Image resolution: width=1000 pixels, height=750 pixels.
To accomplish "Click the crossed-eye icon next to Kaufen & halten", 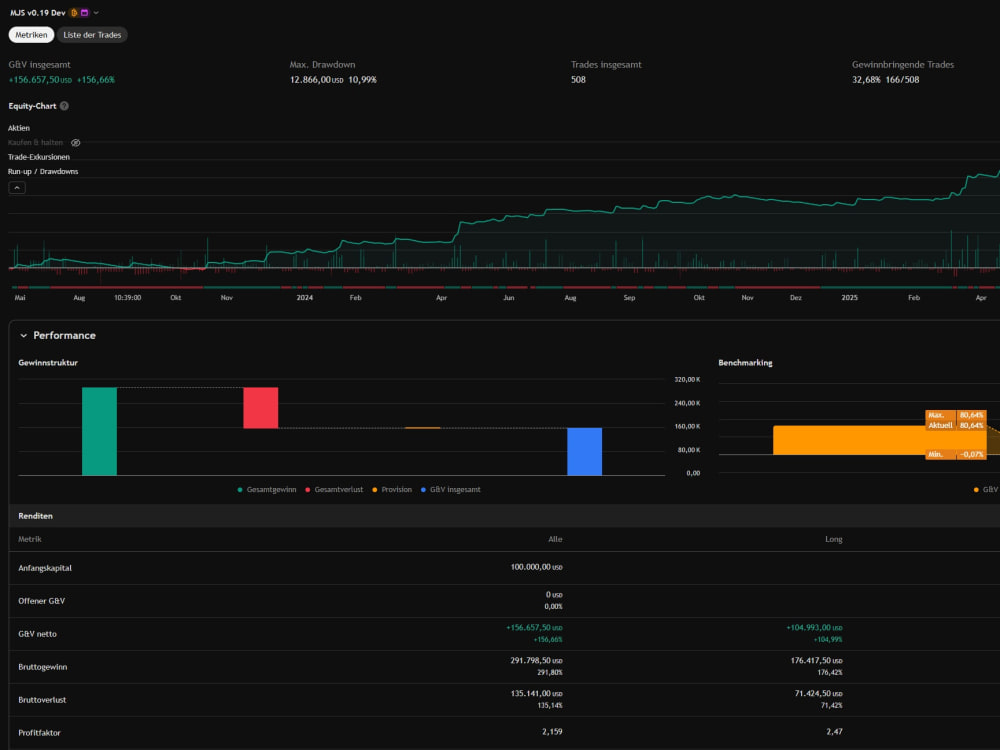I will pyautogui.click(x=76, y=143).
